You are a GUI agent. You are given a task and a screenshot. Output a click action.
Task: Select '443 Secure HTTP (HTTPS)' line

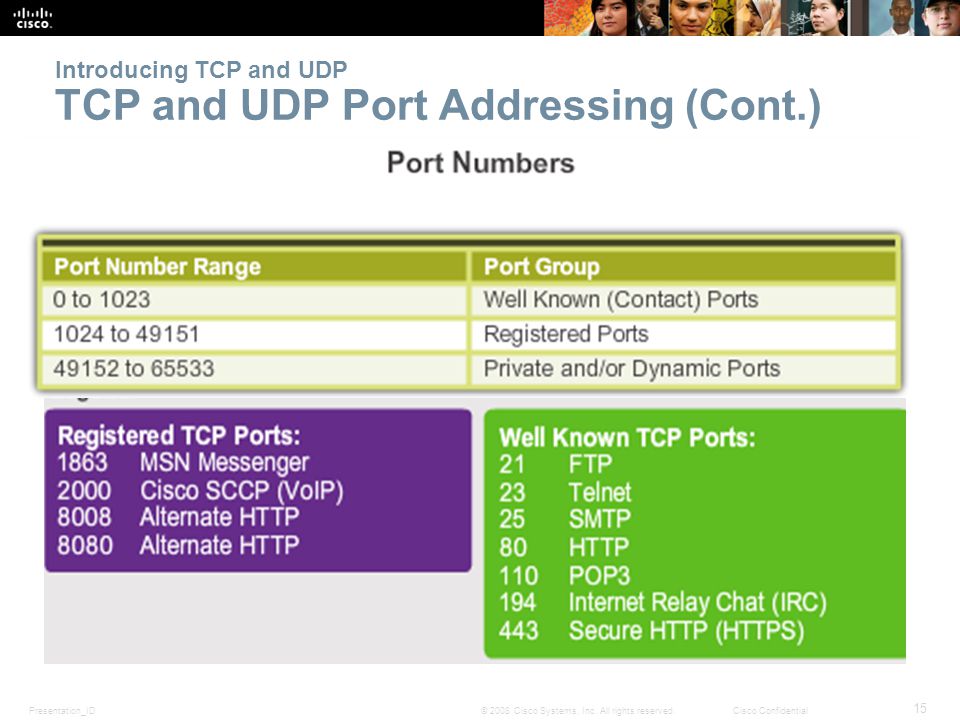(651, 631)
